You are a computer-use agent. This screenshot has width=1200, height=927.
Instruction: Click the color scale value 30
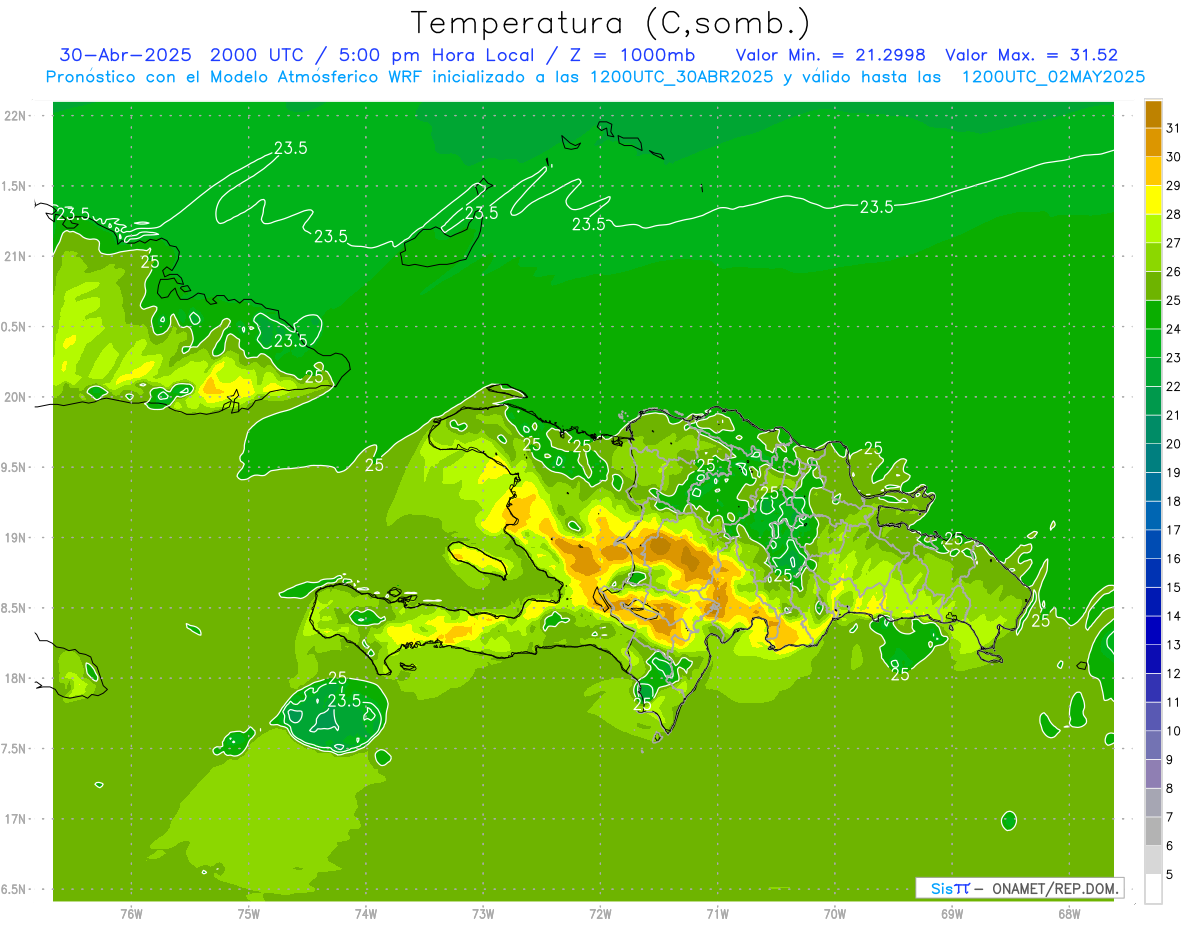1173,157
